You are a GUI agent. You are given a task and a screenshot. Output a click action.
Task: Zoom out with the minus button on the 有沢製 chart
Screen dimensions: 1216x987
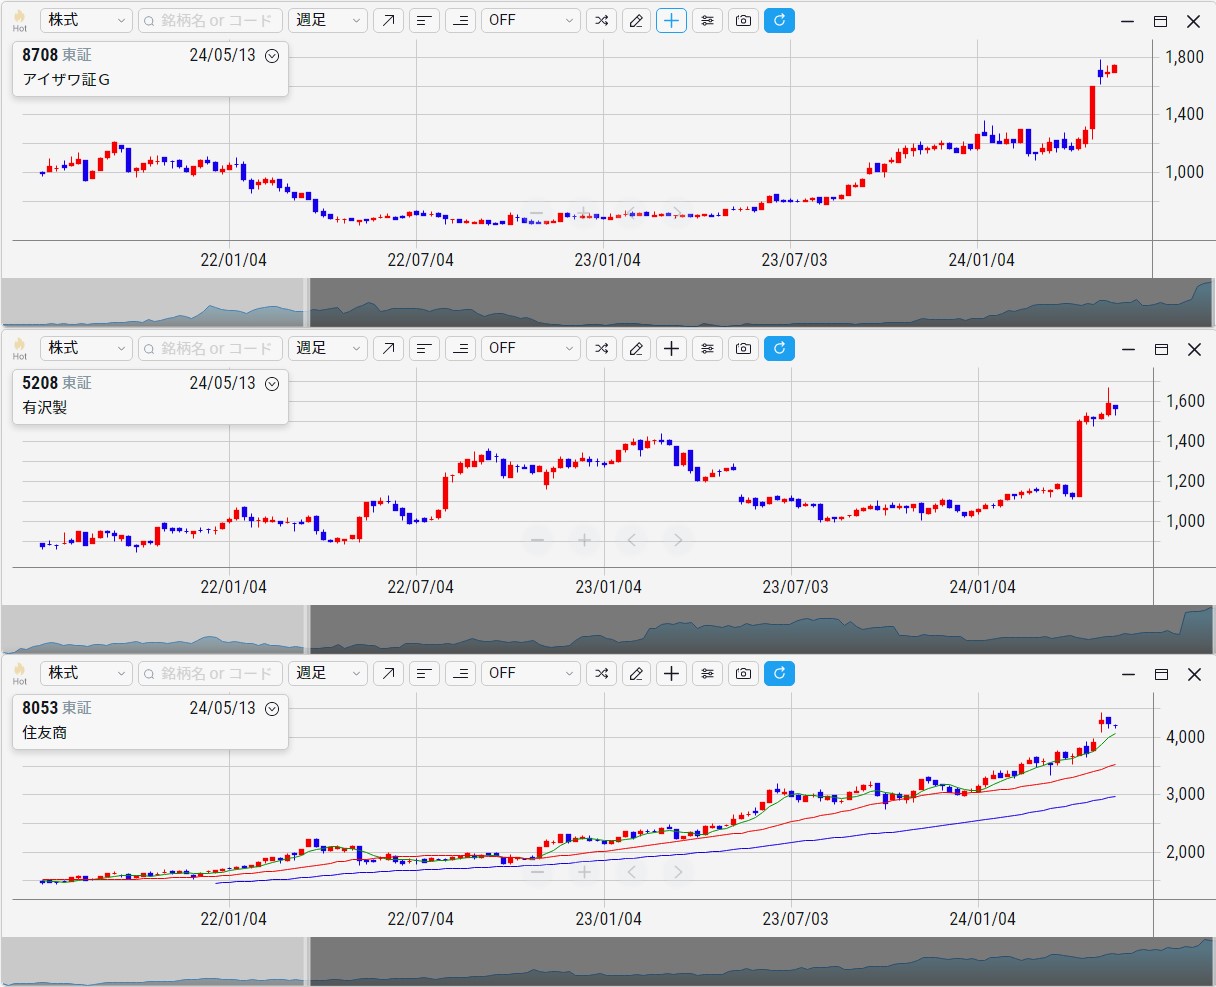coord(537,541)
